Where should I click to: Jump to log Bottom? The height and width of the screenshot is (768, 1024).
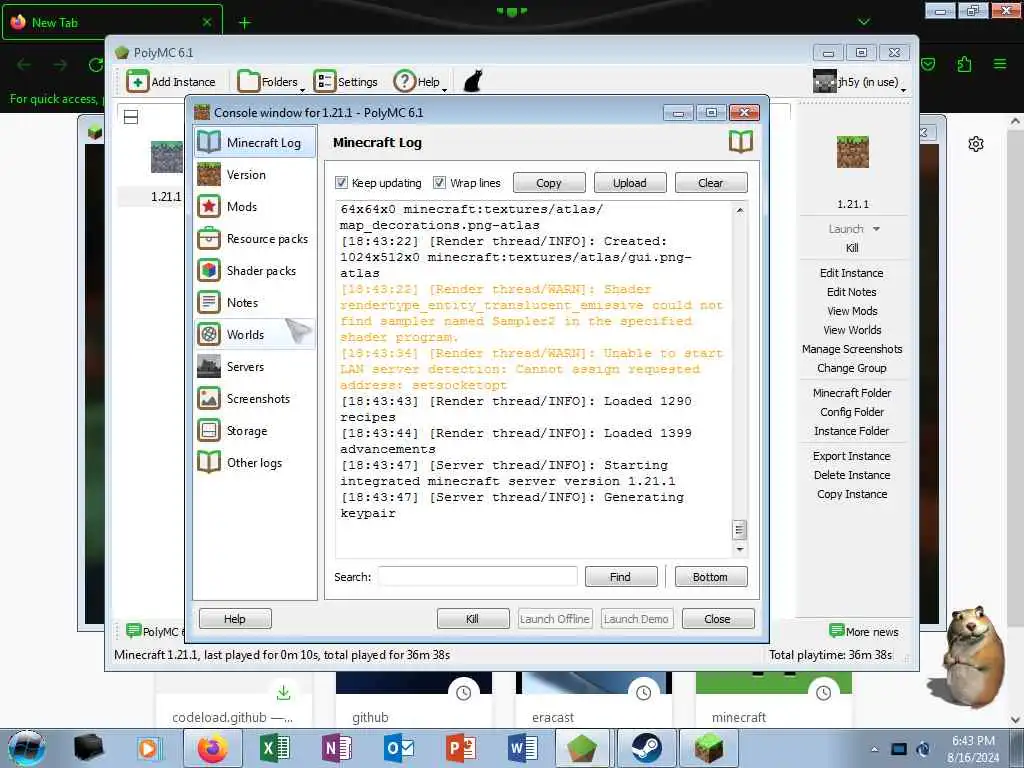(x=711, y=577)
